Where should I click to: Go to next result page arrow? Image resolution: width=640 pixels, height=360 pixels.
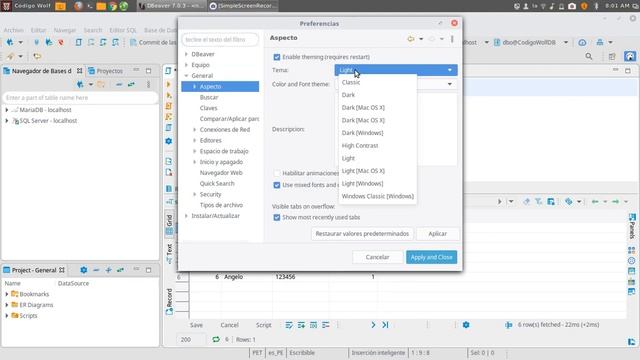(373, 325)
